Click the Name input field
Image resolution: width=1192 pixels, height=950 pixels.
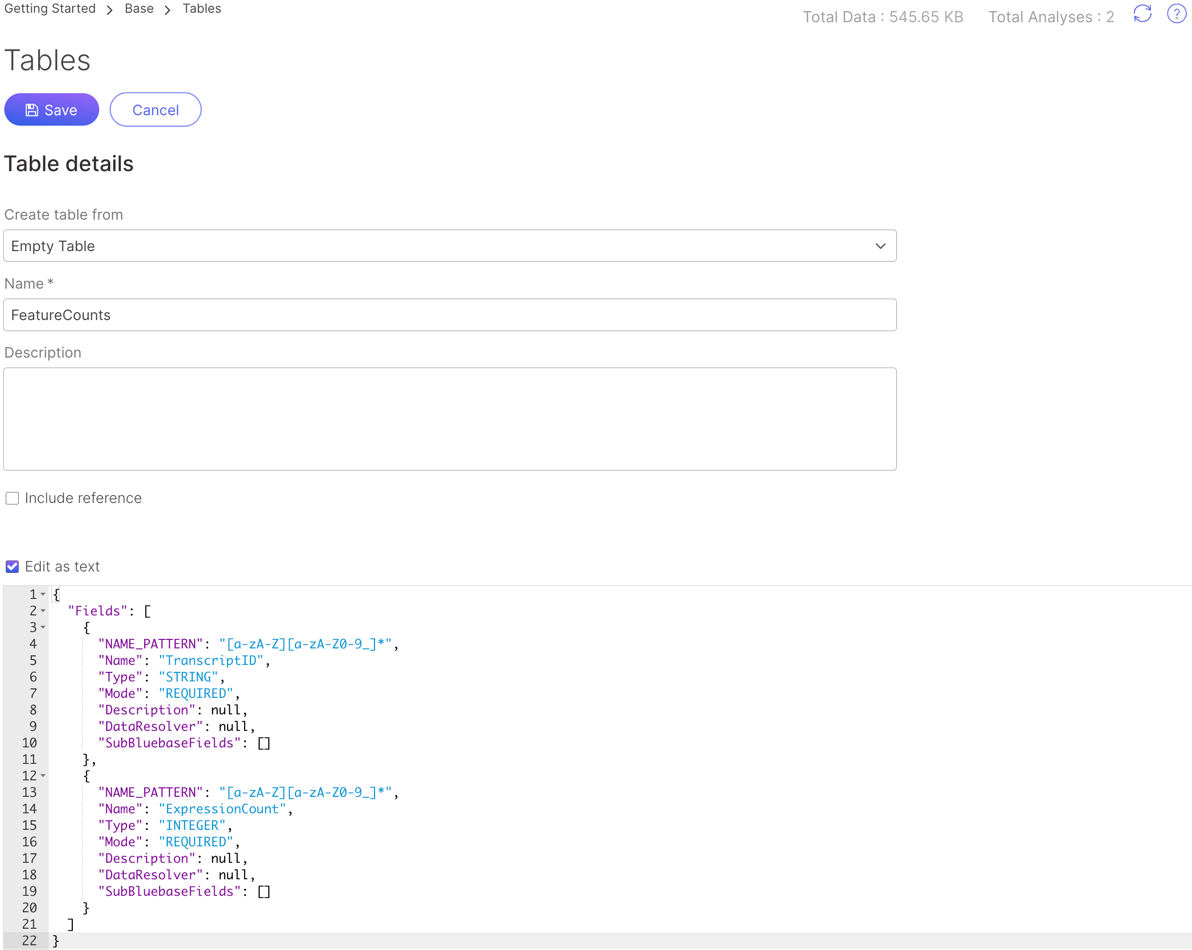tap(449, 315)
